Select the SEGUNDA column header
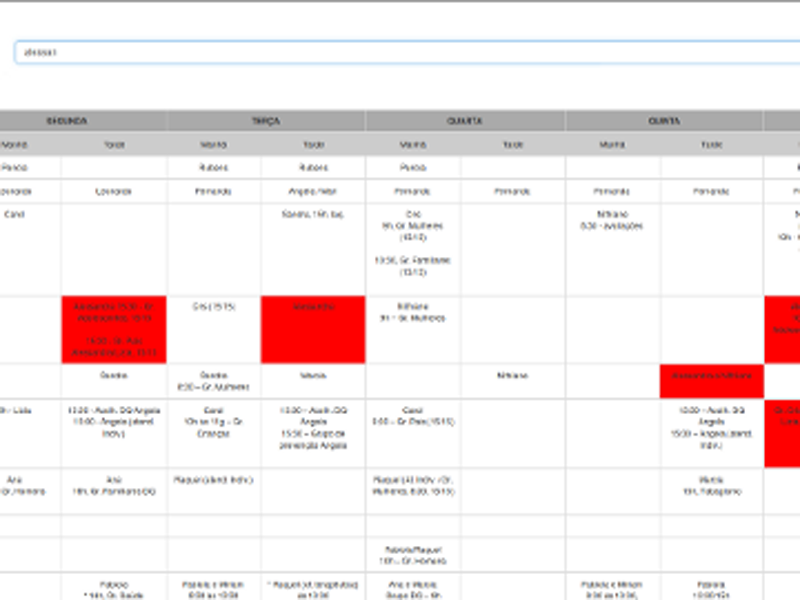800x600 pixels. point(68,121)
